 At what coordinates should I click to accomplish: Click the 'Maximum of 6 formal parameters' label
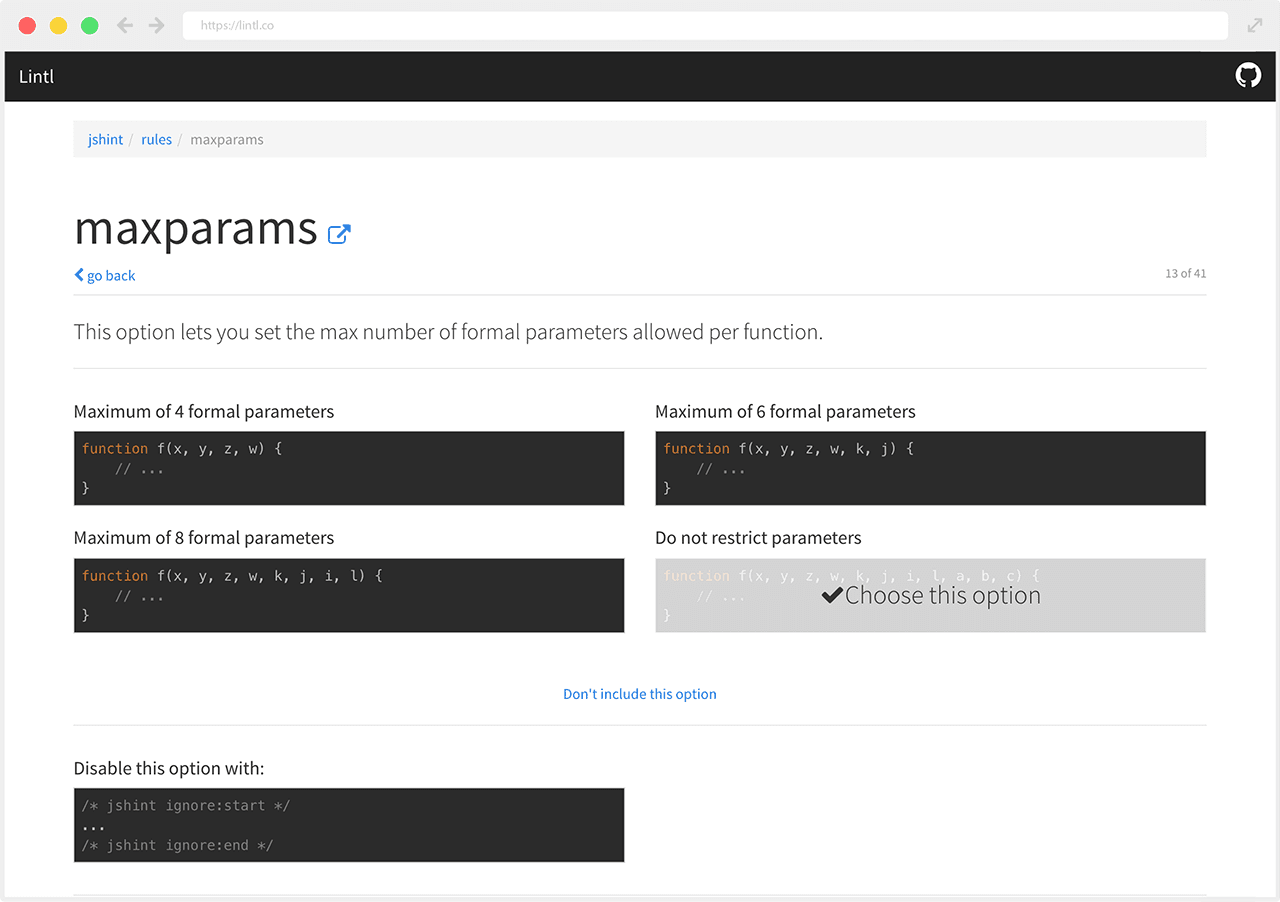(x=785, y=411)
